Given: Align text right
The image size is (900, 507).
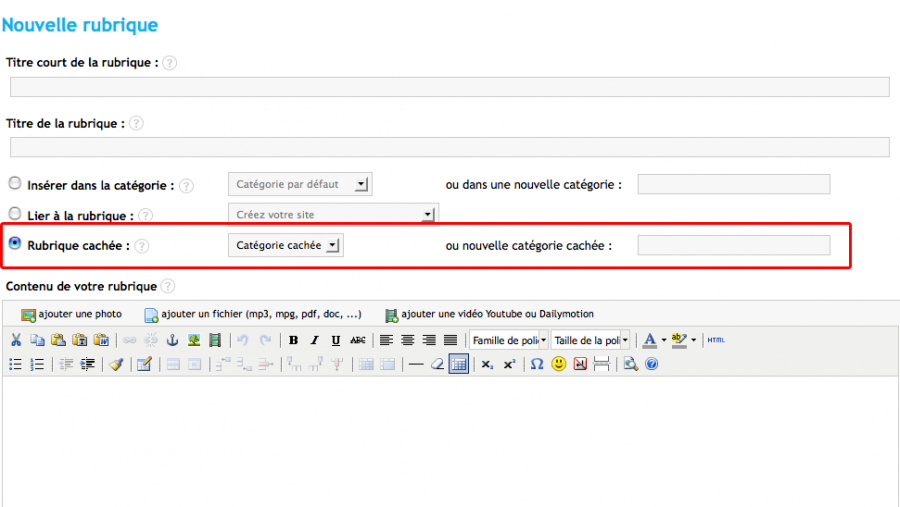Looking at the screenshot, I should (429, 340).
